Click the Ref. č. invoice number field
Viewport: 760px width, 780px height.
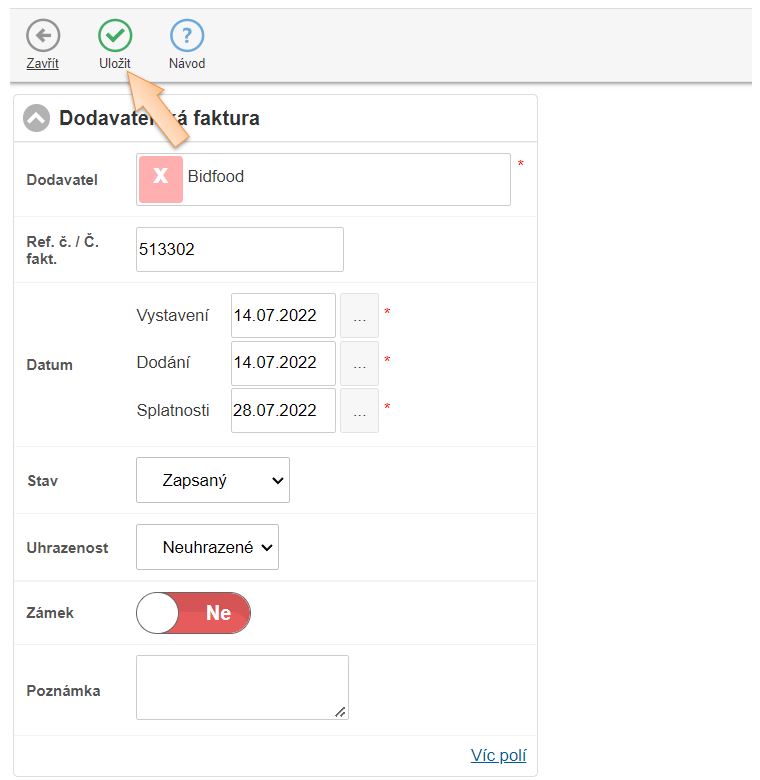tap(240, 249)
